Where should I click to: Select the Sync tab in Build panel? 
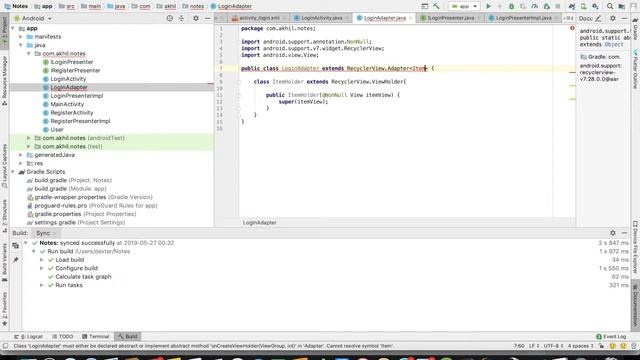45,233
